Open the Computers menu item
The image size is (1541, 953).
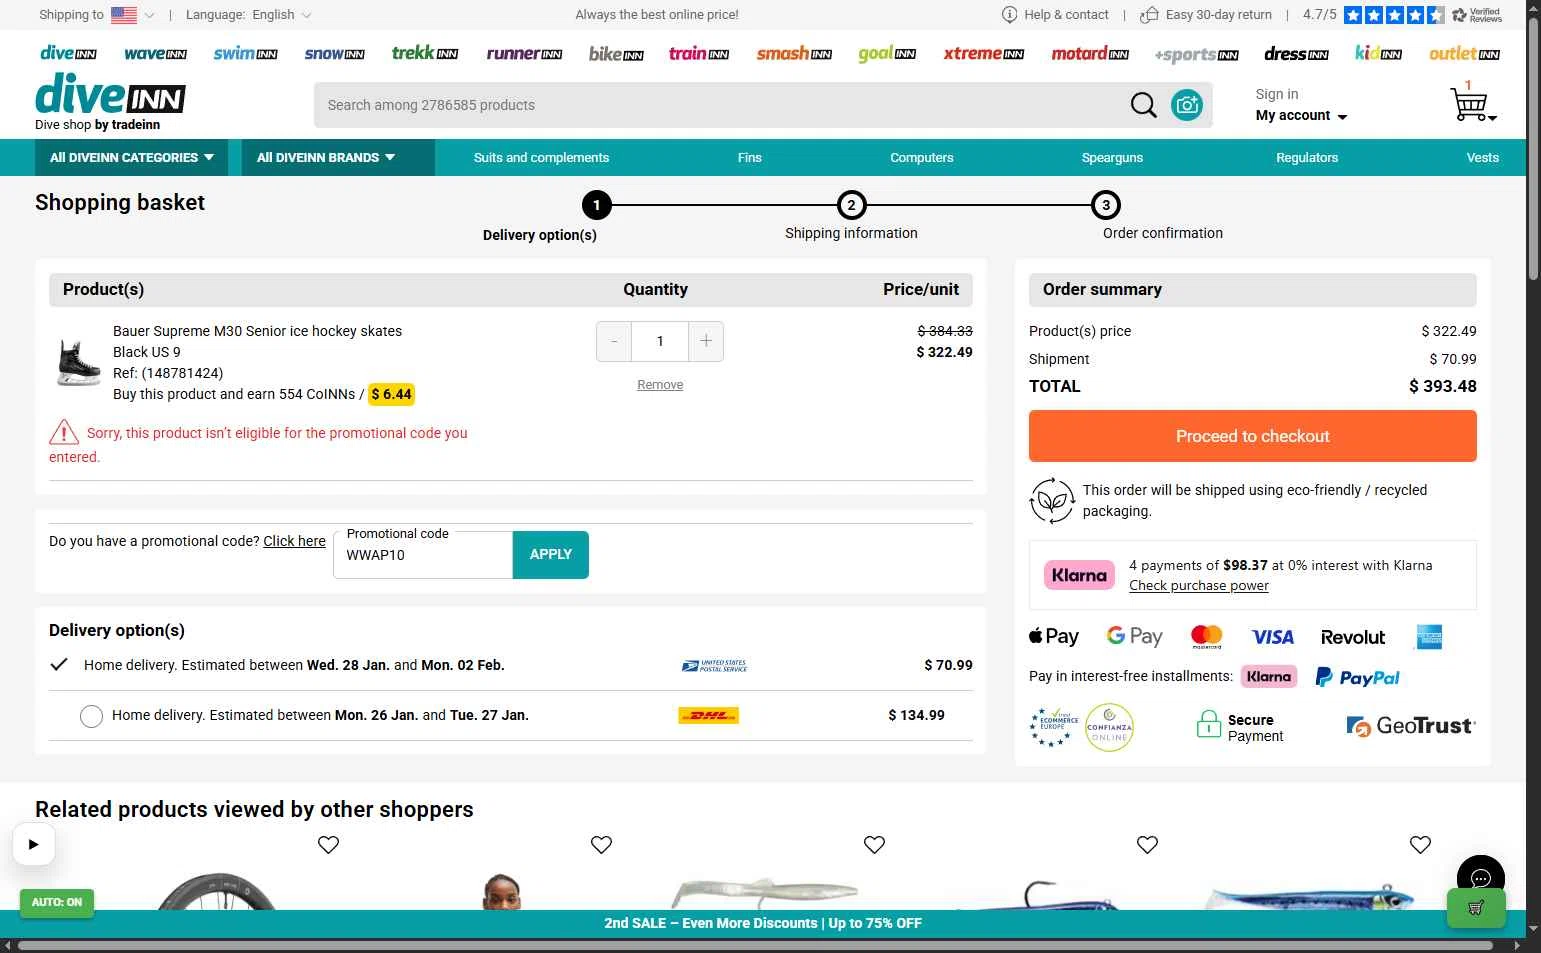tap(922, 158)
